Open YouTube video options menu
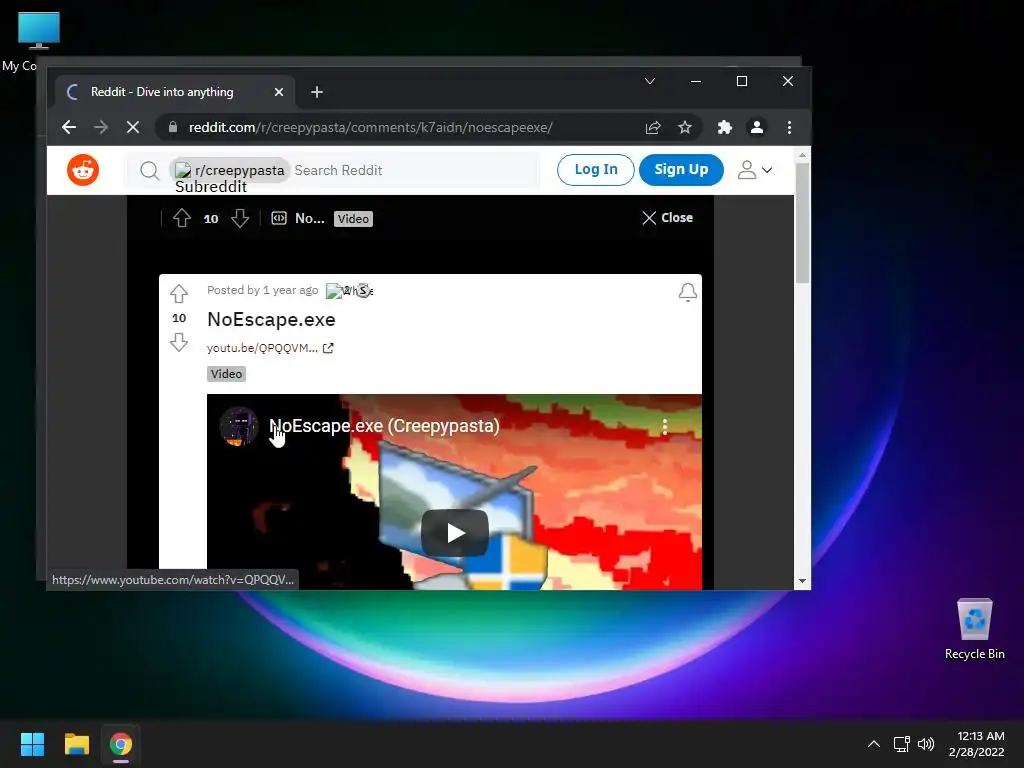The height and width of the screenshot is (768, 1024). pos(665,426)
